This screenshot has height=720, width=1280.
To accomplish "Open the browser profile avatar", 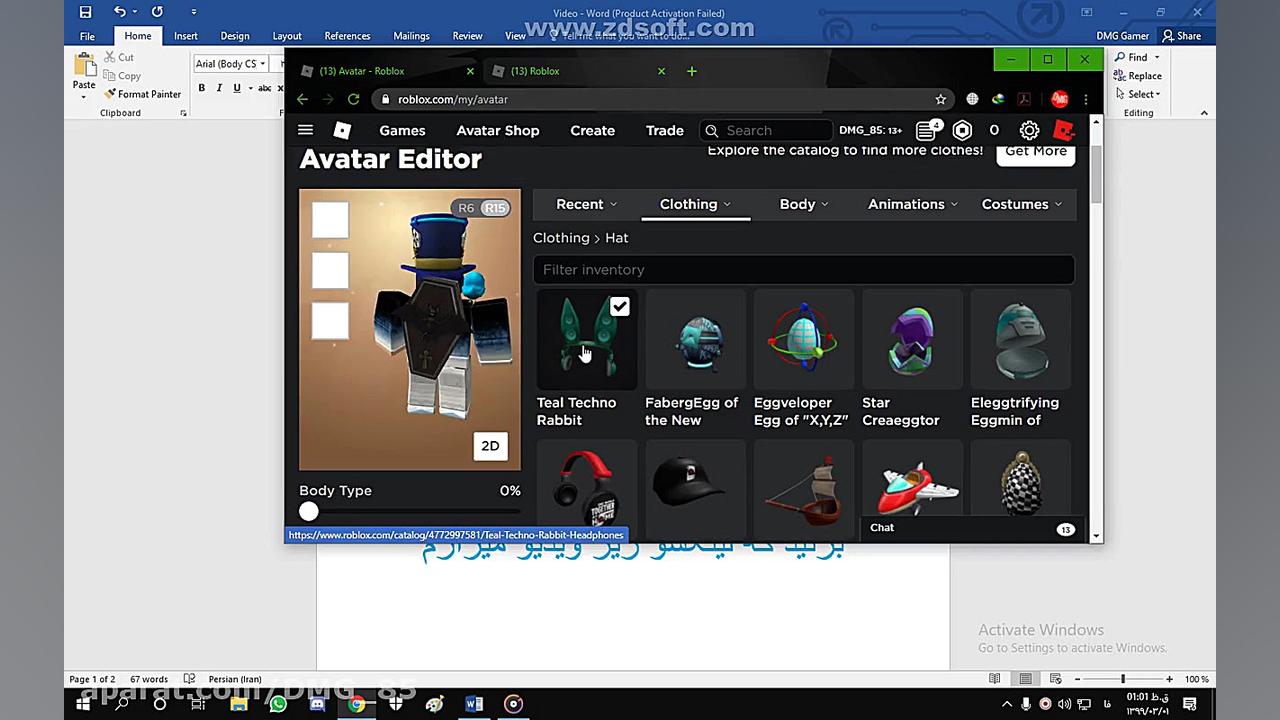I will pyautogui.click(x=1059, y=99).
